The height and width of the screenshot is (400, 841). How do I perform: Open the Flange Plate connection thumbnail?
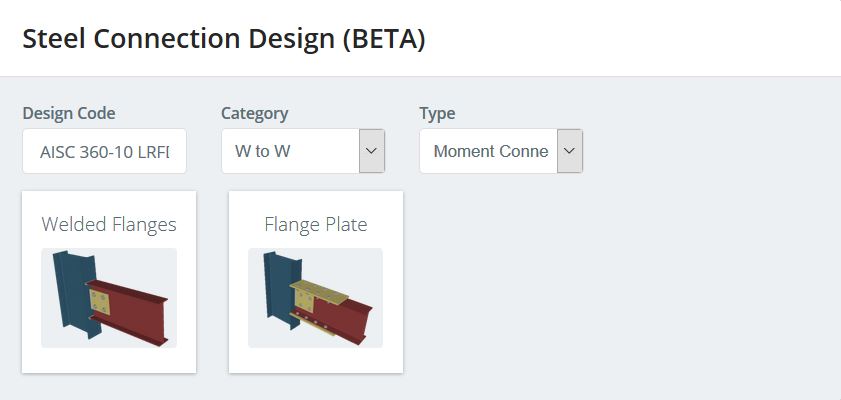(315, 298)
